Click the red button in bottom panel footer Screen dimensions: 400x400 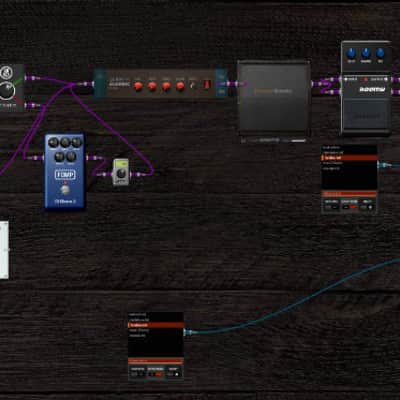point(158,374)
